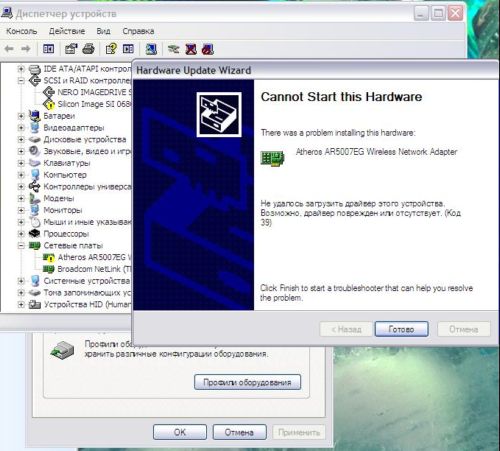This screenshot has height=451, width=500.
Task: Click Отмена in System Properties dialog
Action: tap(239, 432)
